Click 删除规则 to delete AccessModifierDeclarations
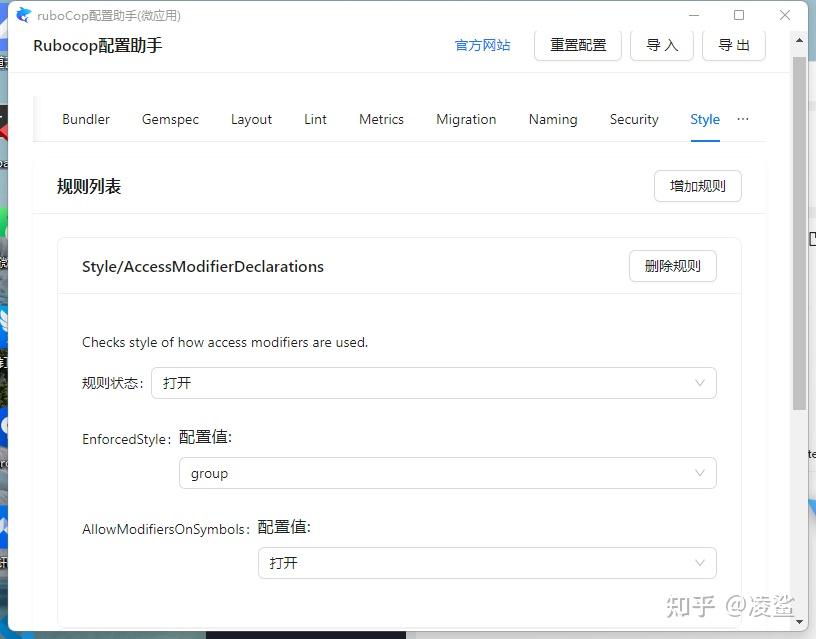 [672, 266]
